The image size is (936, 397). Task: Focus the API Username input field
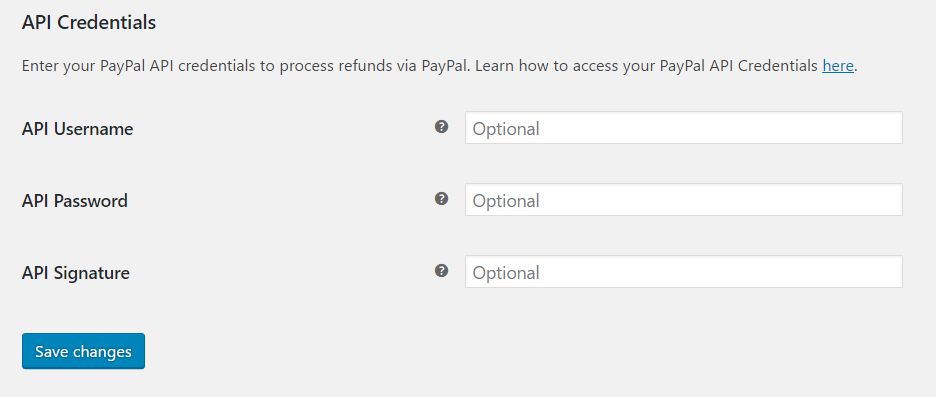[683, 128]
